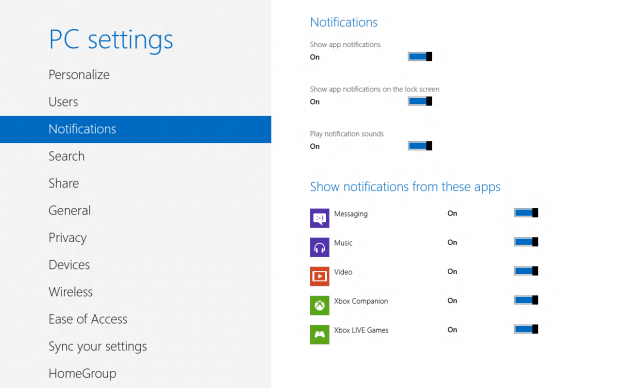Viewport: 620px width, 388px height.
Task: Click the Messaging app label
Action: tap(351, 214)
